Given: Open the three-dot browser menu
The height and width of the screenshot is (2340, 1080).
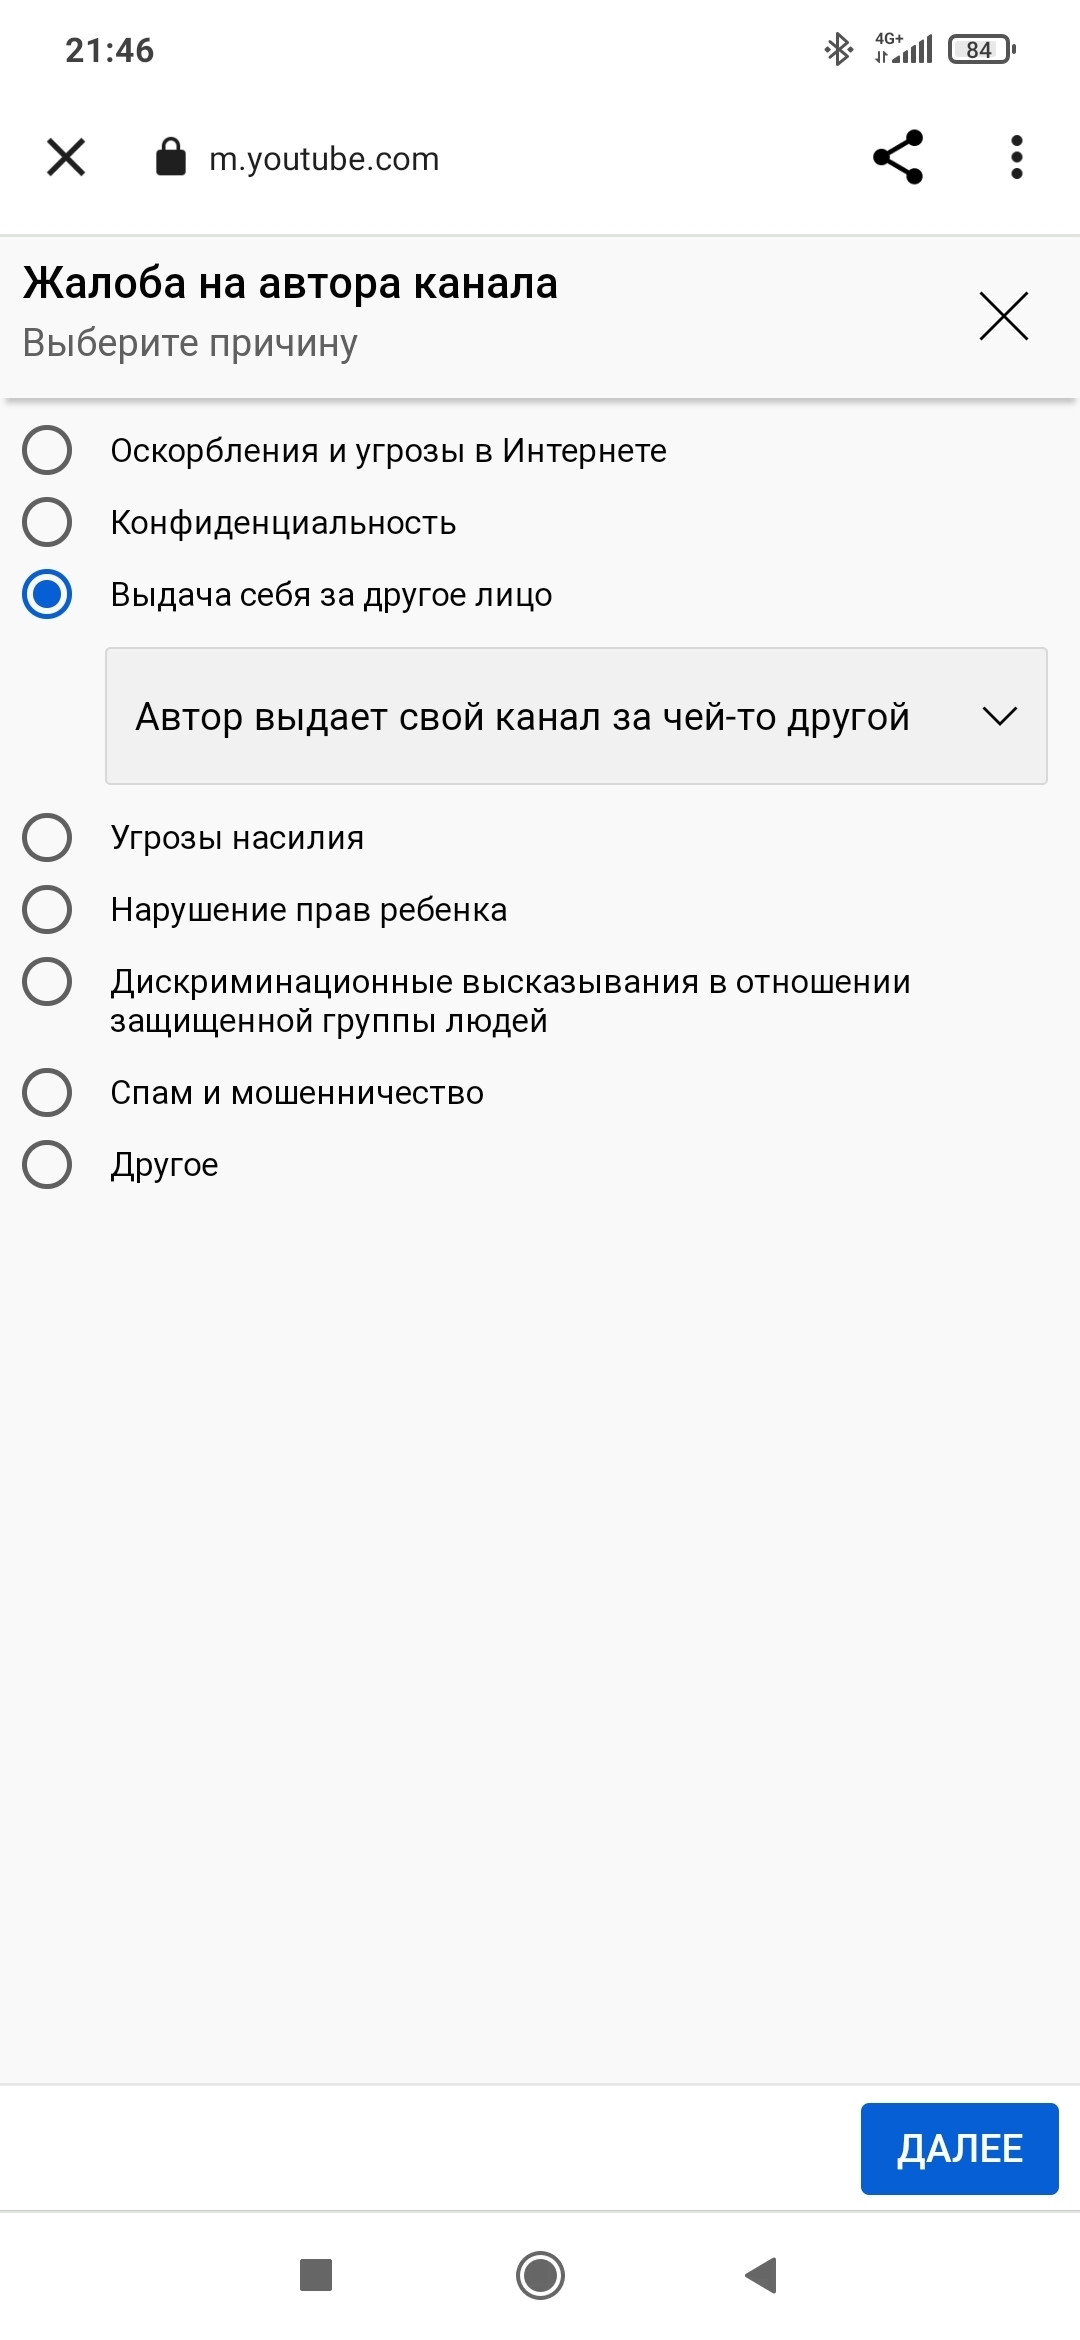Looking at the screenshot, I should point(1016,157).
